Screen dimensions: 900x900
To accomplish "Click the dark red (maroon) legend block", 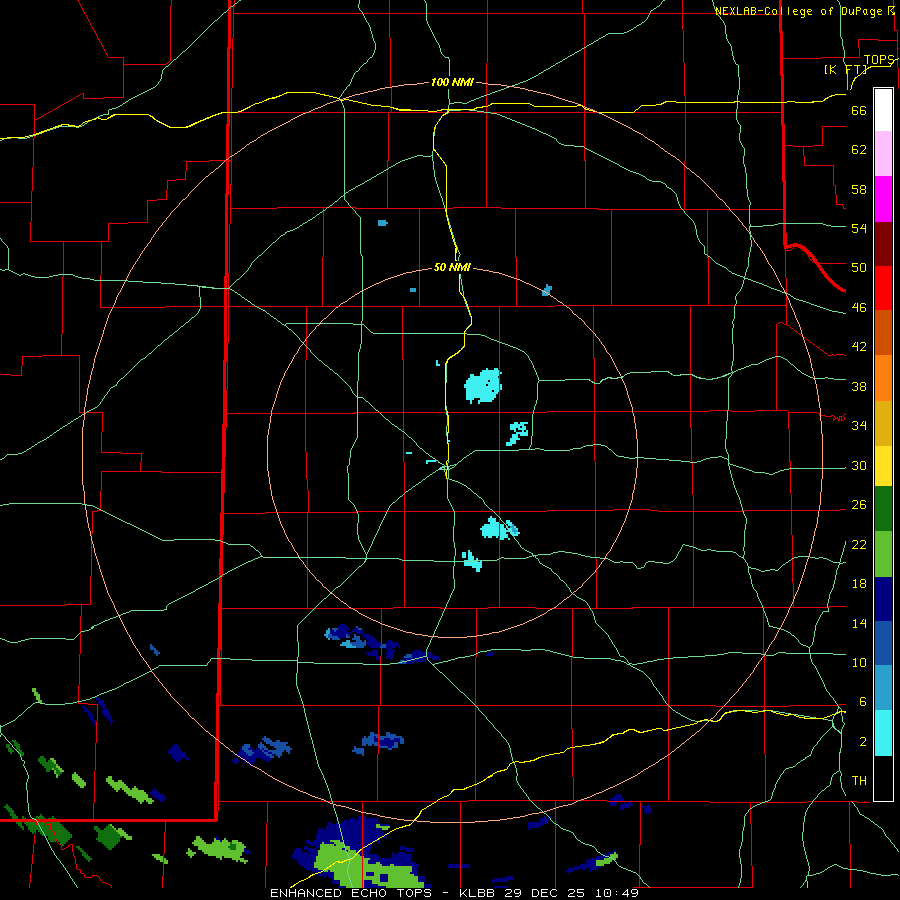I will (883, 244).
